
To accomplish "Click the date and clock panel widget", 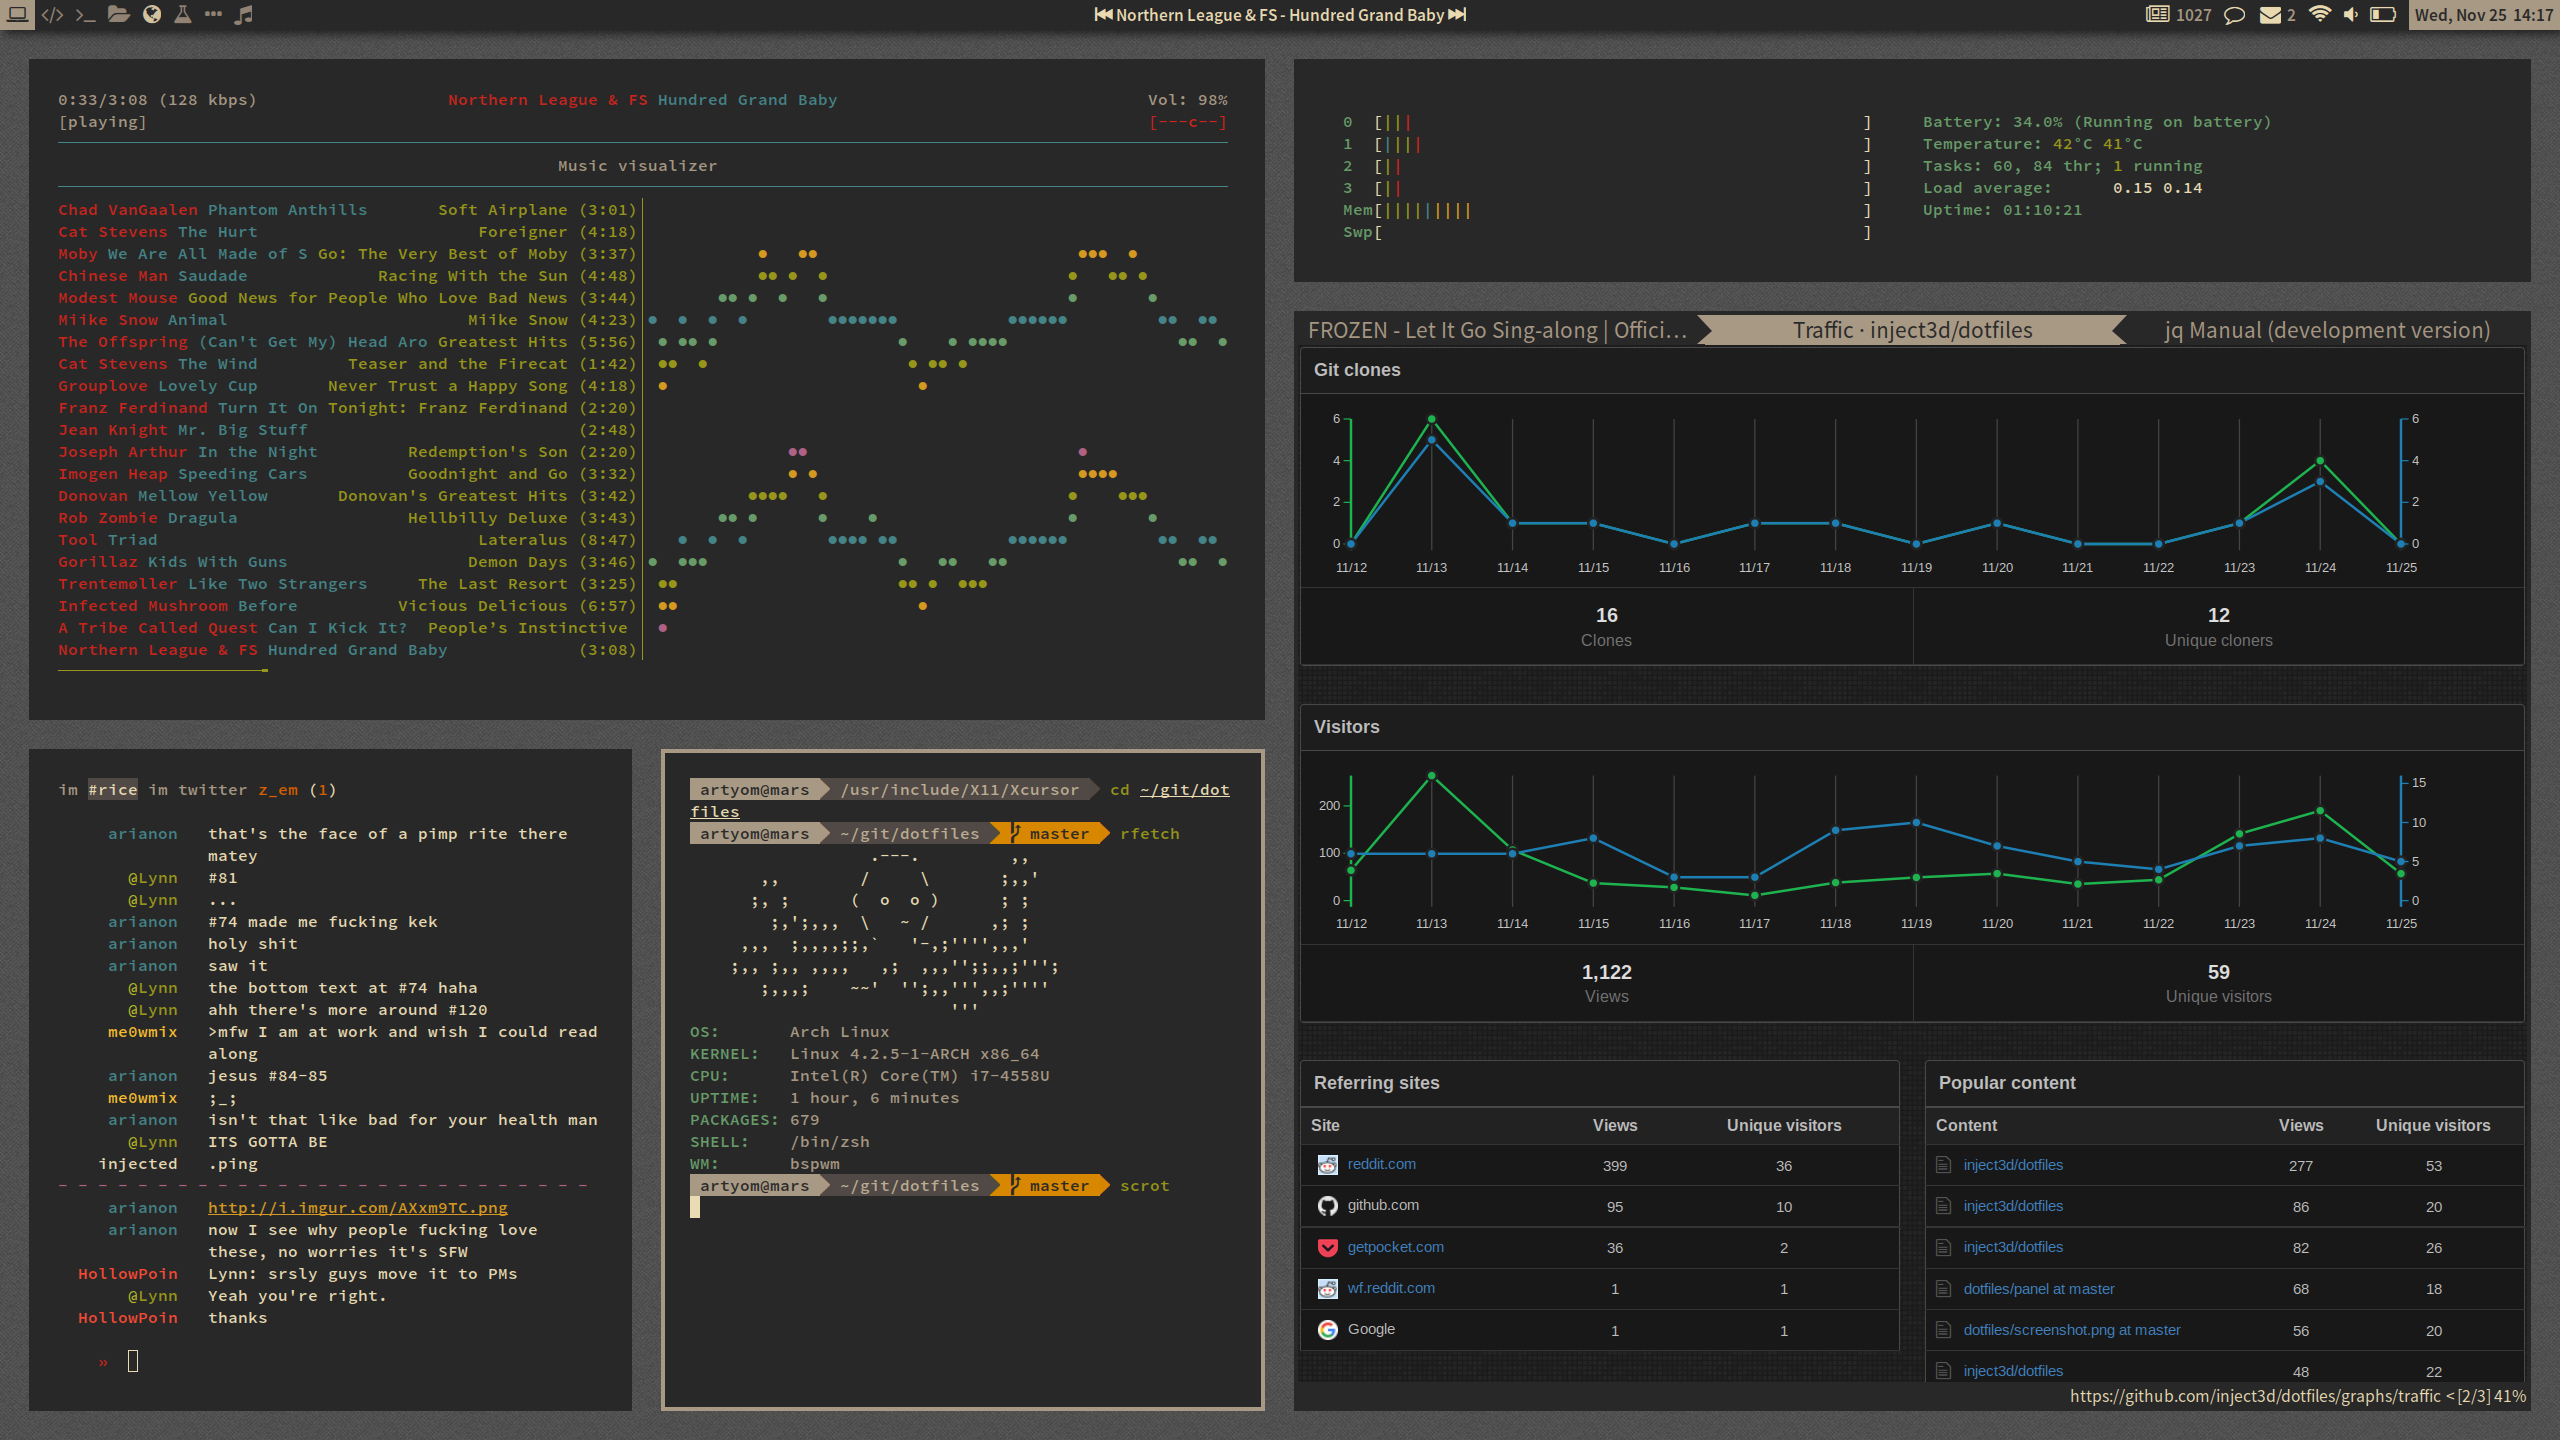I will (x=2483, y=15).
